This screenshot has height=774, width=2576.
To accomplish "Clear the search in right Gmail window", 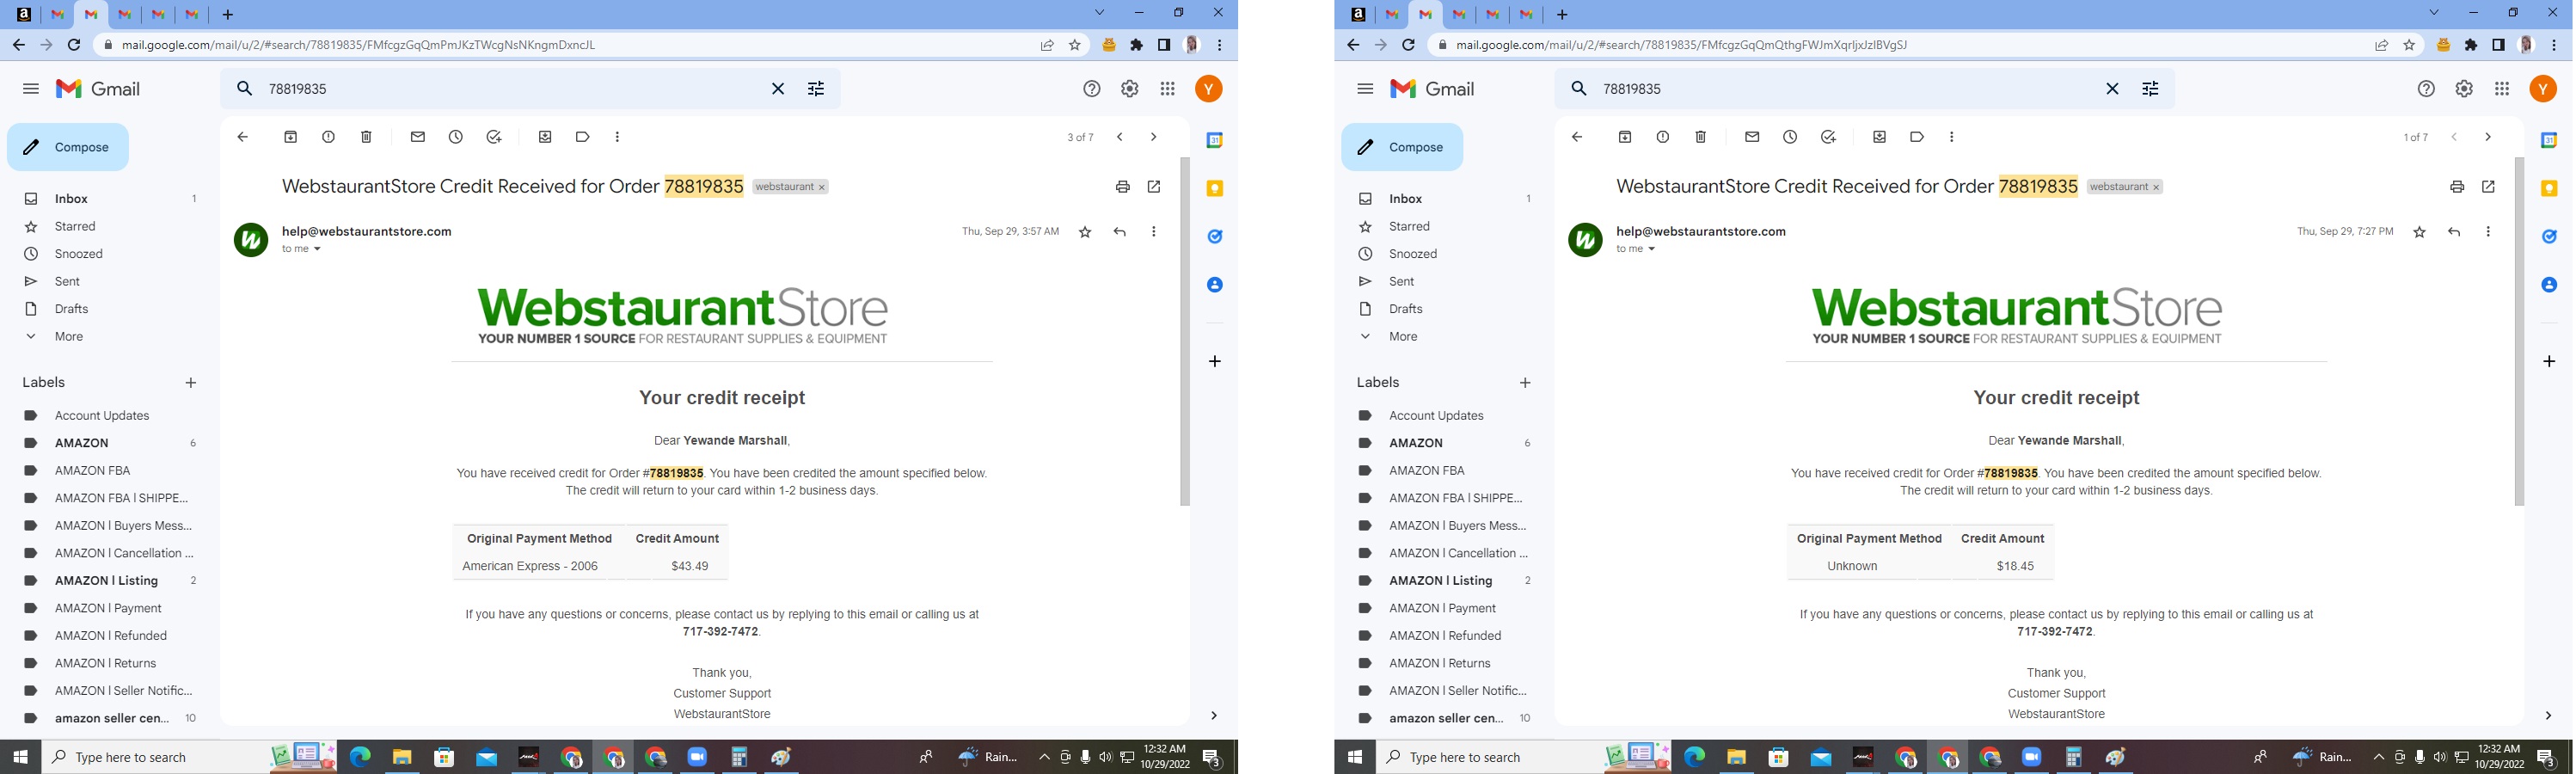I will 2112,89.
